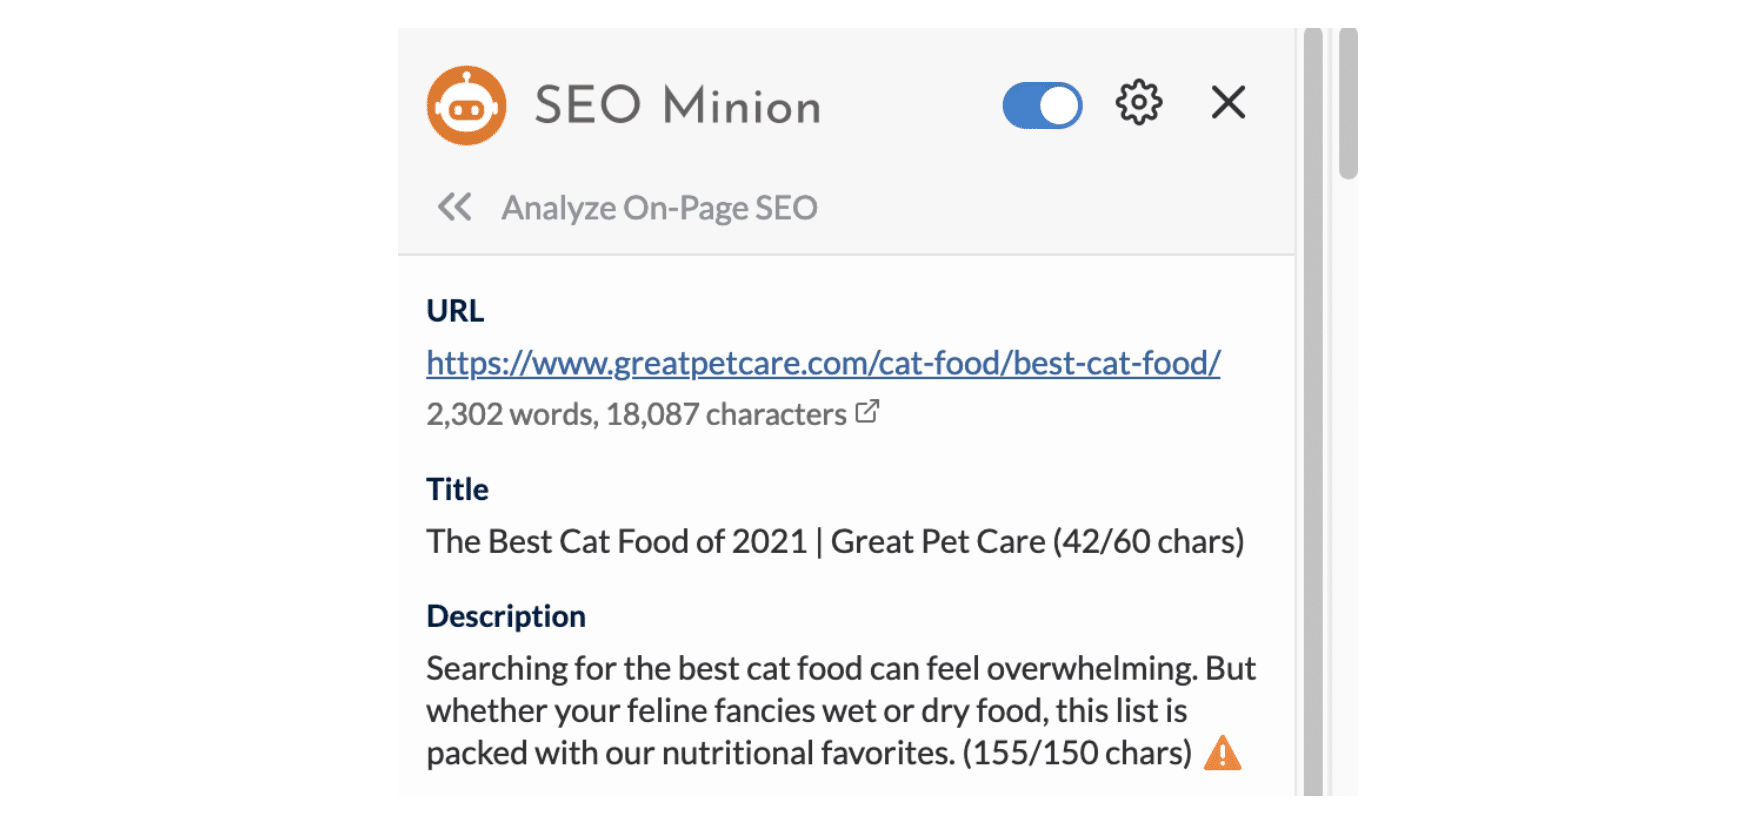Click the page title text with 42/60 chars
The height and width of the screenshot is (826, 1746).
[x=835, y=541]
